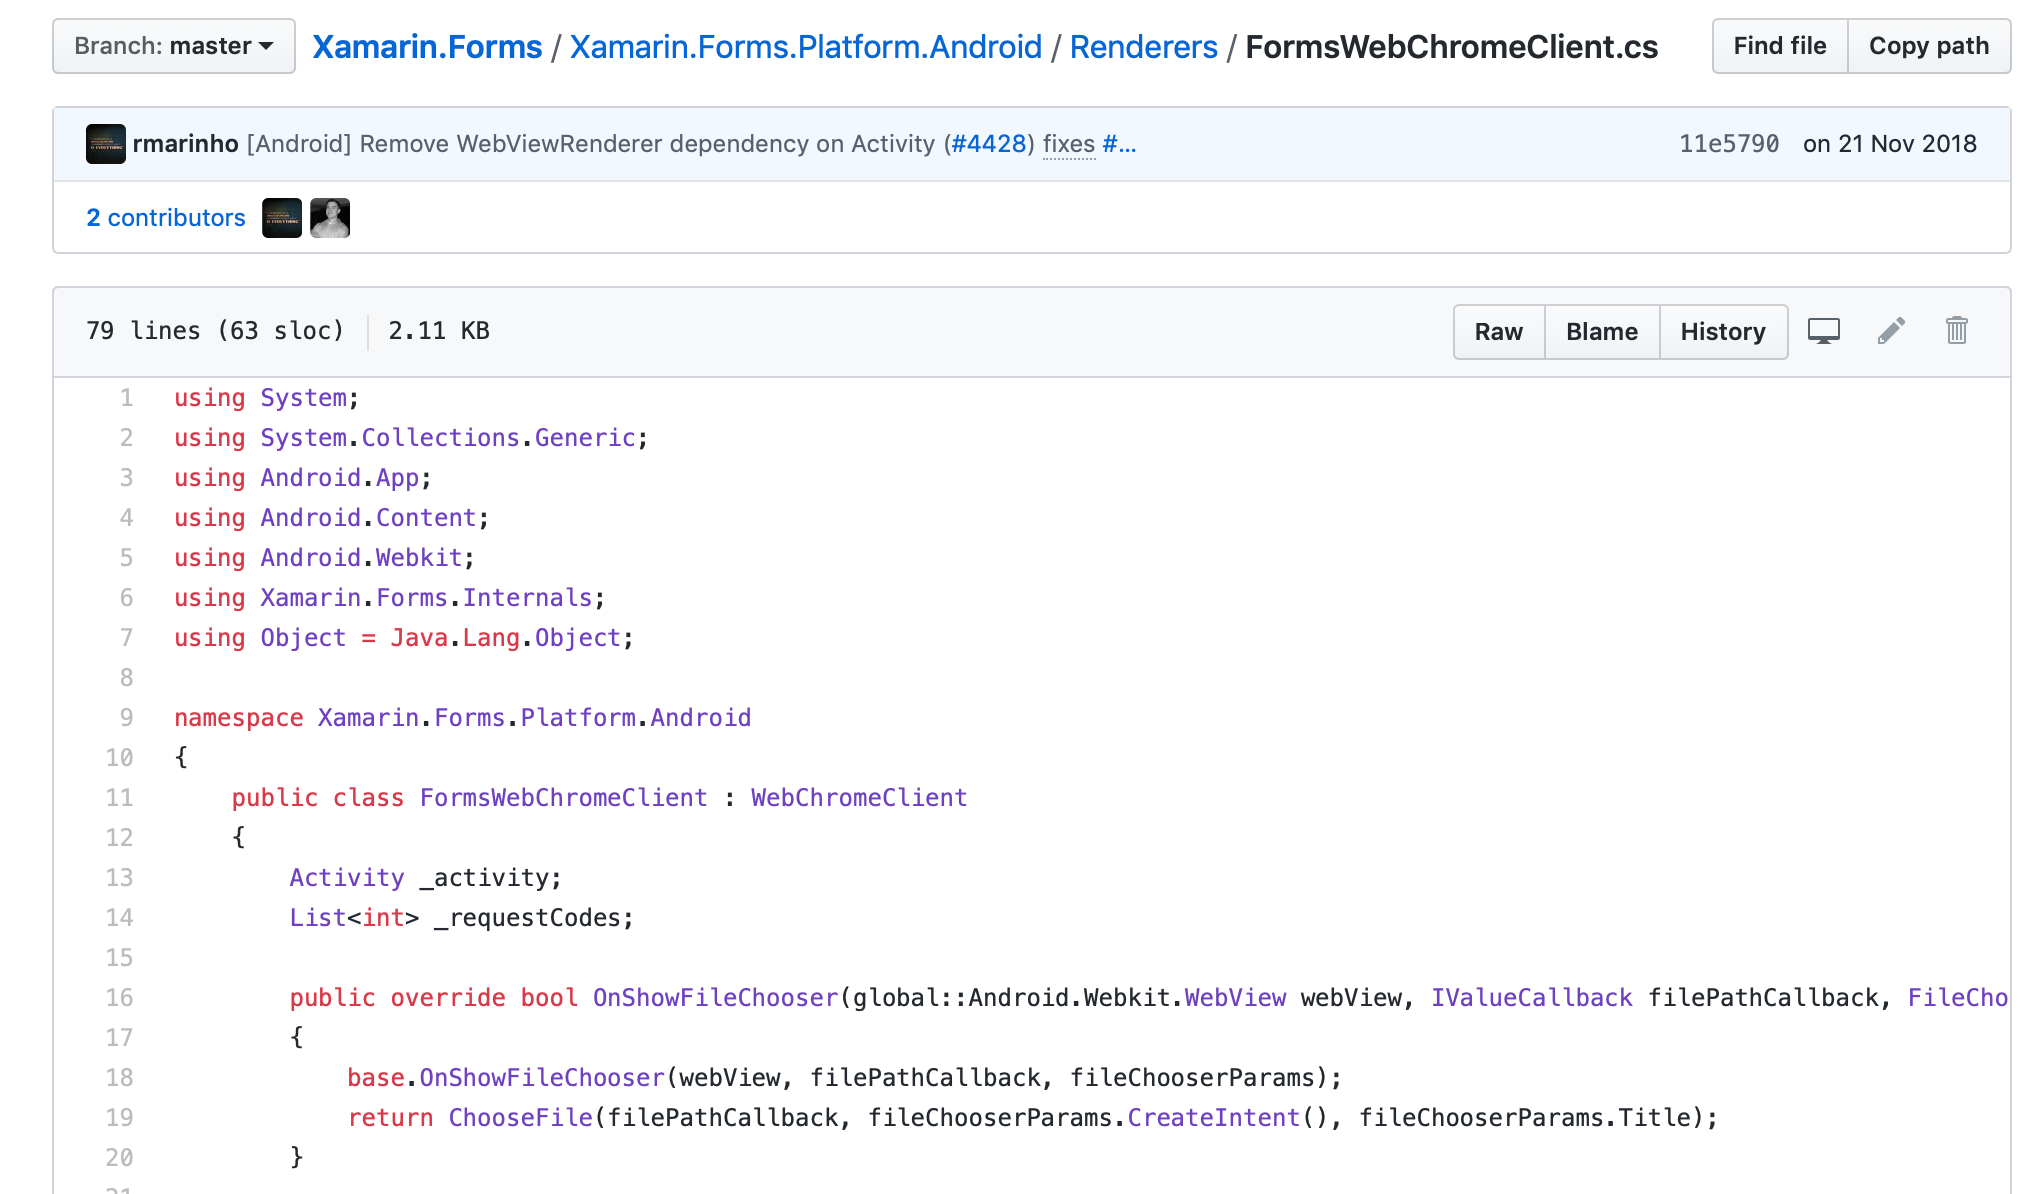
Task: Click the trash delete file icon
Action: (1956, 331)
